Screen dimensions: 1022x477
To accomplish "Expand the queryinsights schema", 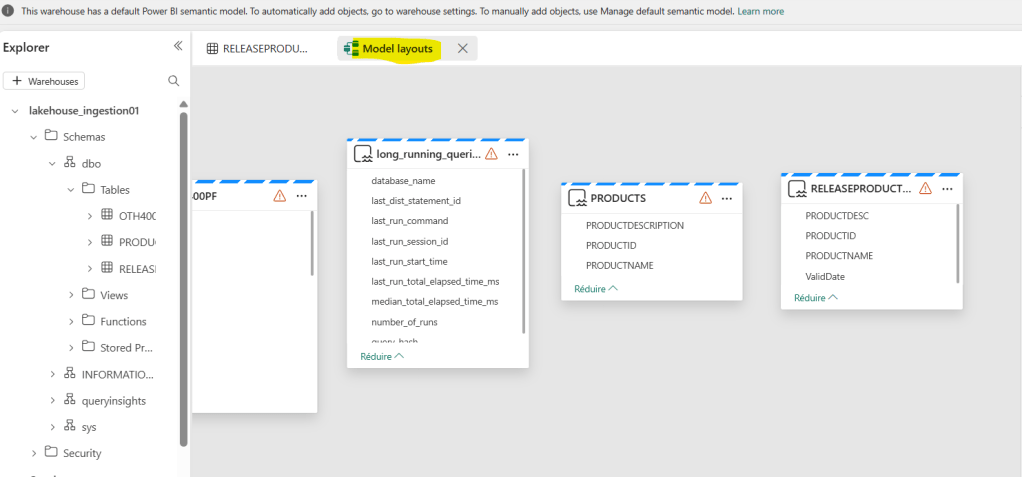I will coord(52,400).
